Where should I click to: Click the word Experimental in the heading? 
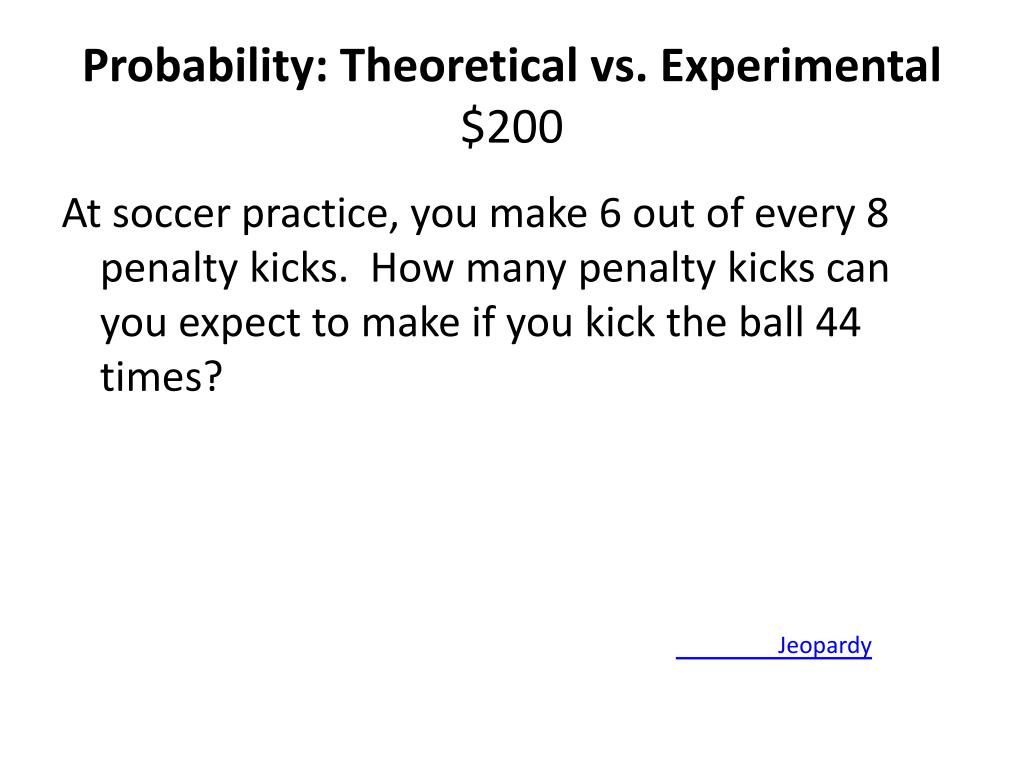point(801,66)
